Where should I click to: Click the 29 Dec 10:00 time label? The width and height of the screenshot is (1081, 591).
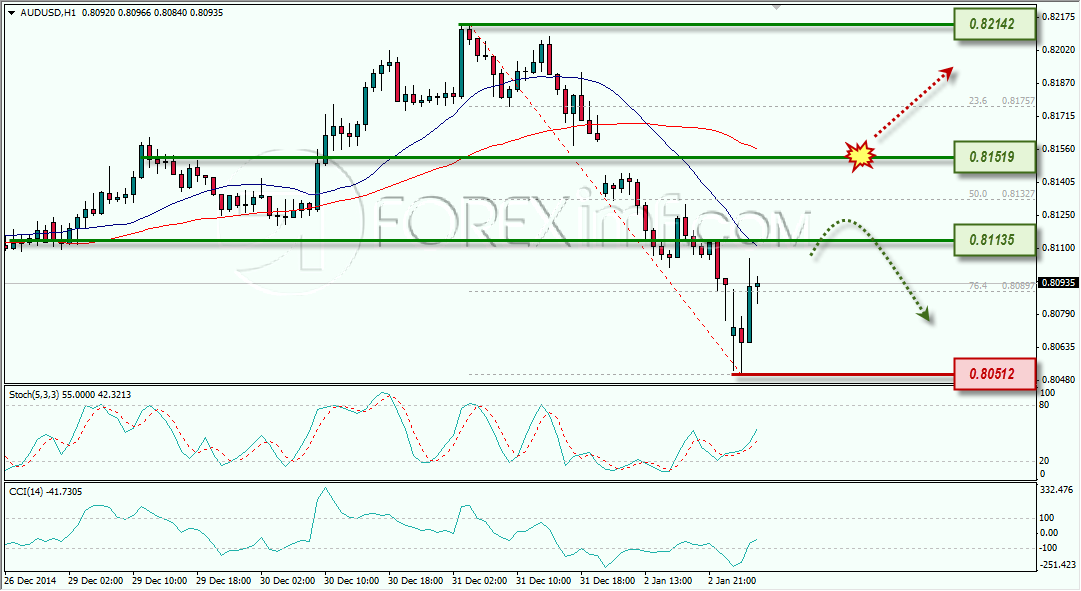pos(159,581)
